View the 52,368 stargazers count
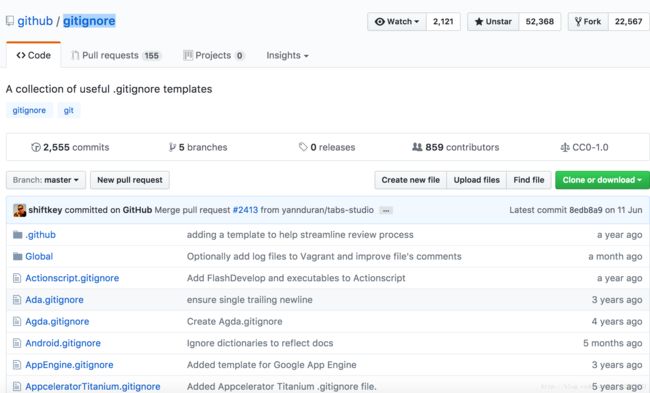The image size is (650, 393). (540, 22)
